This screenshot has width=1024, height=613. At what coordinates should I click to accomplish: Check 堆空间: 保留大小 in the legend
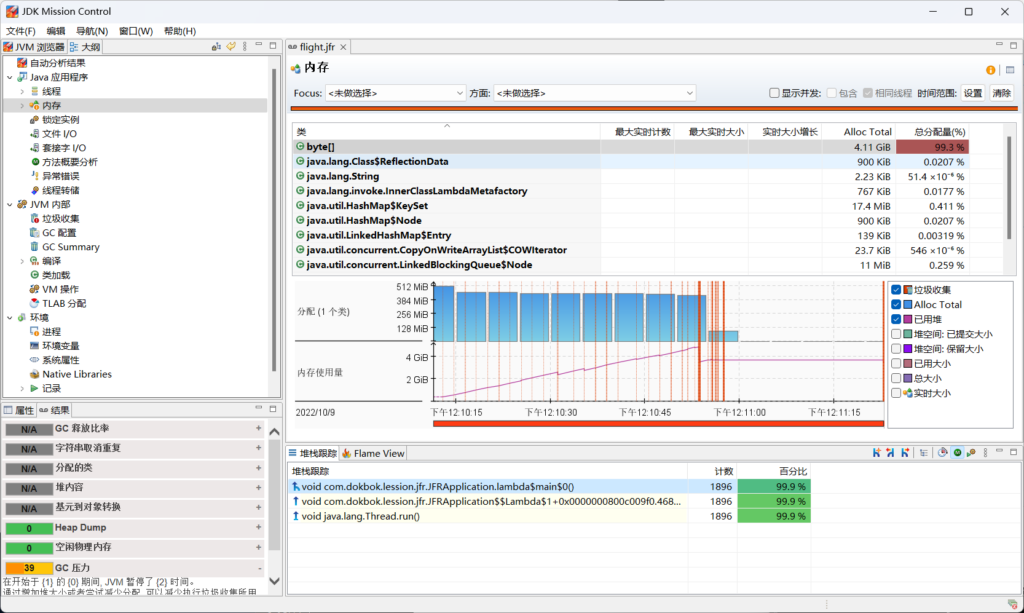[896, 349]
